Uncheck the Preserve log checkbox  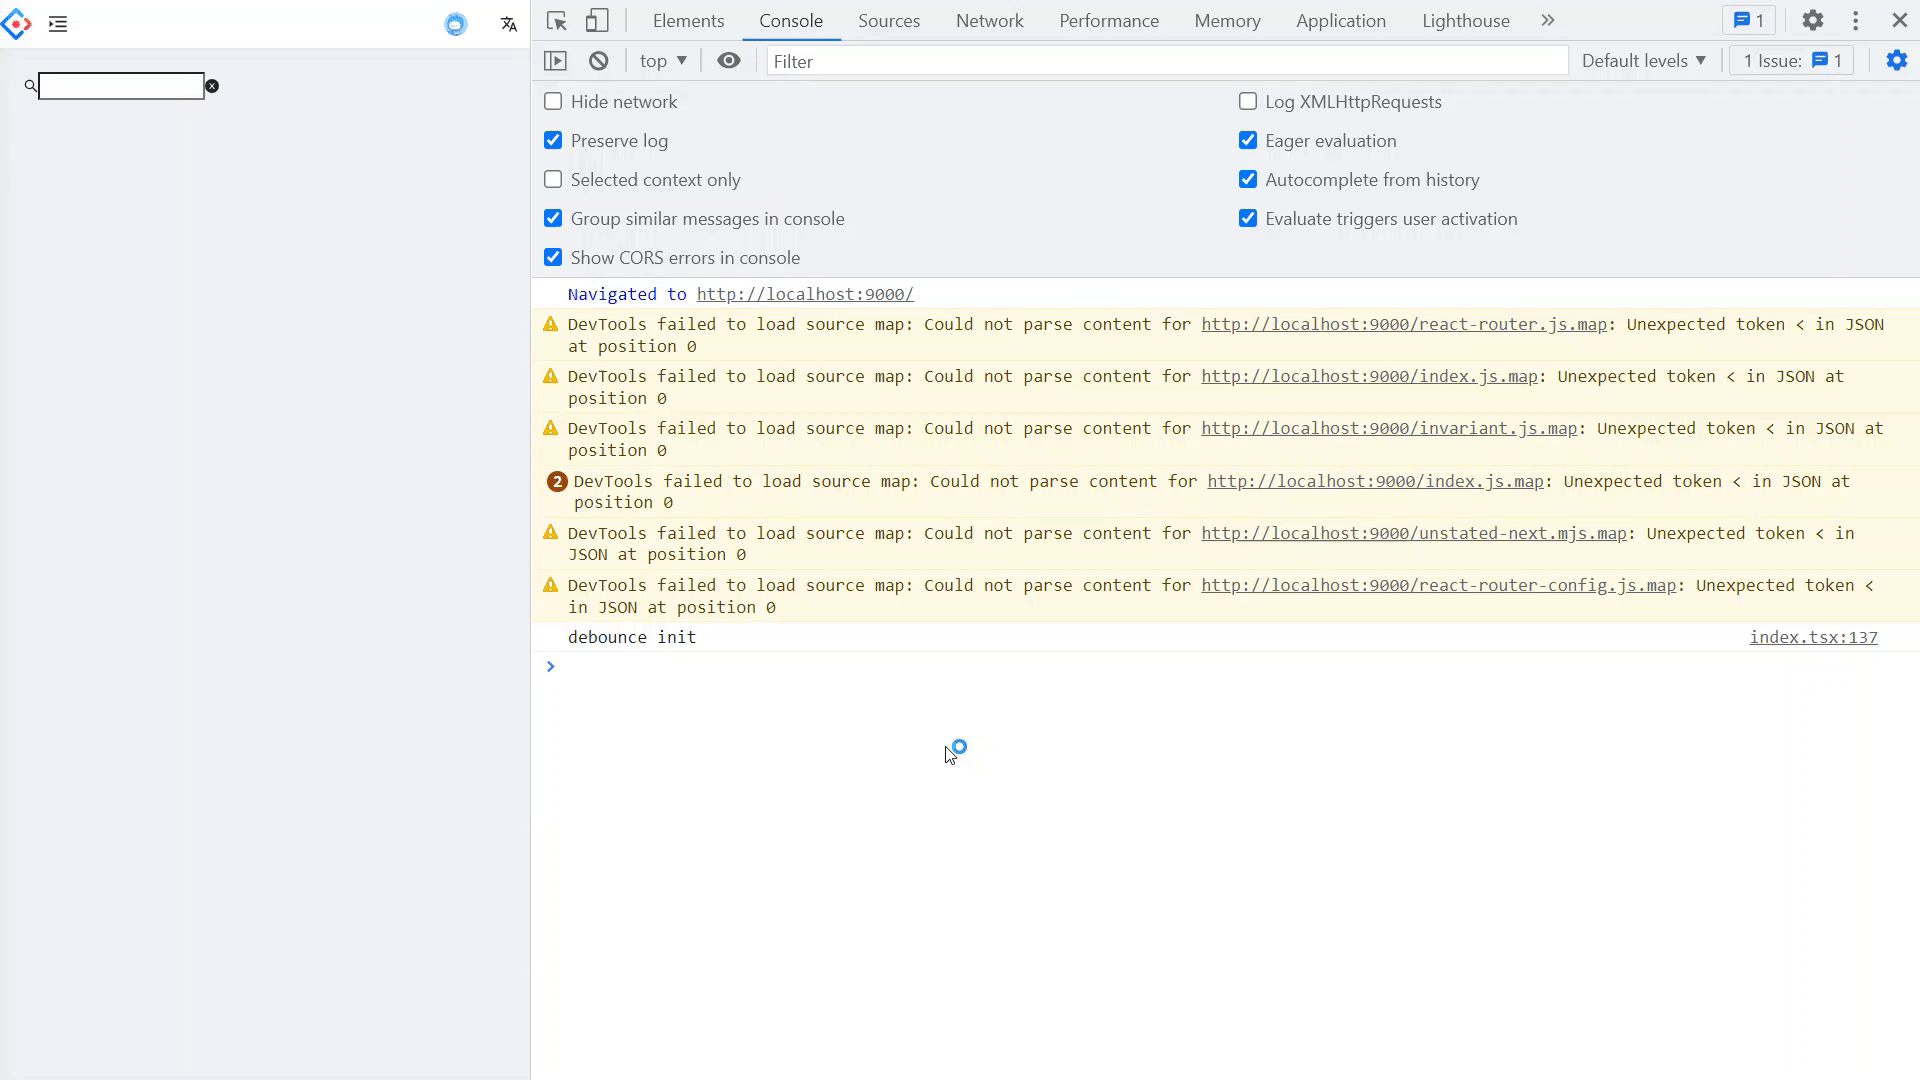tap(553, 141)
